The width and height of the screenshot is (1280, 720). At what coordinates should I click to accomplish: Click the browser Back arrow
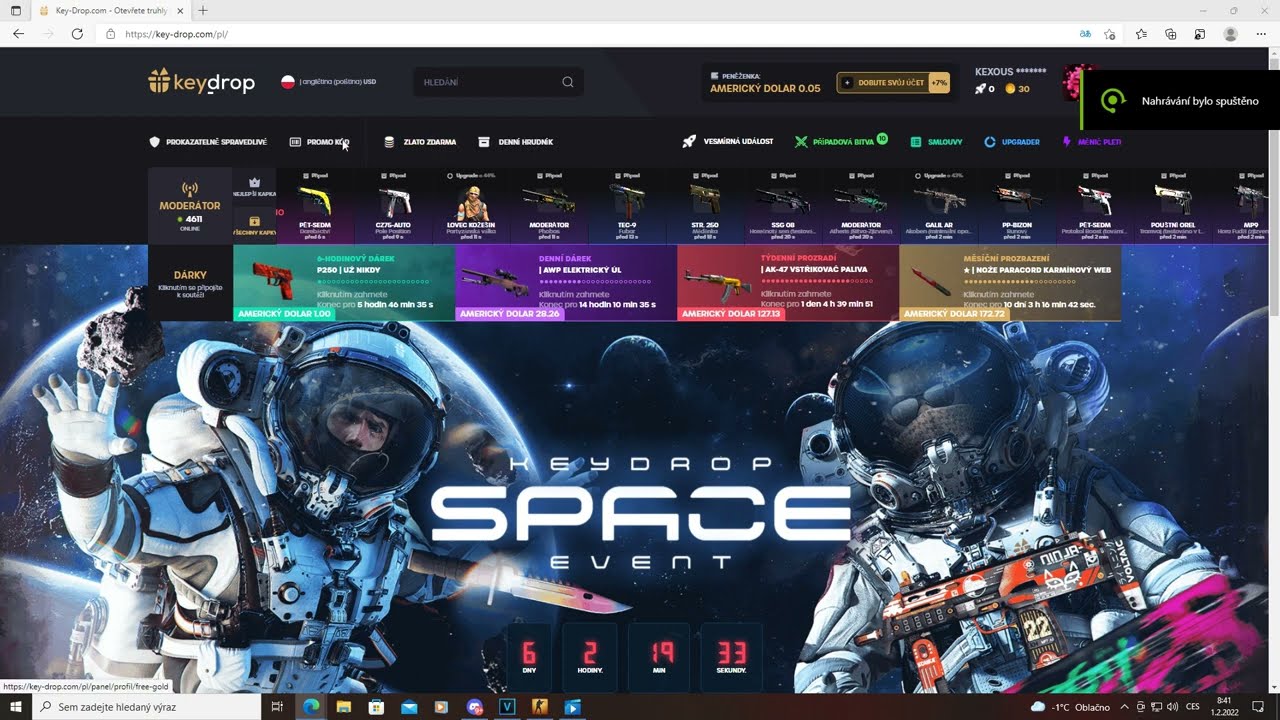(x=18, y=34)
